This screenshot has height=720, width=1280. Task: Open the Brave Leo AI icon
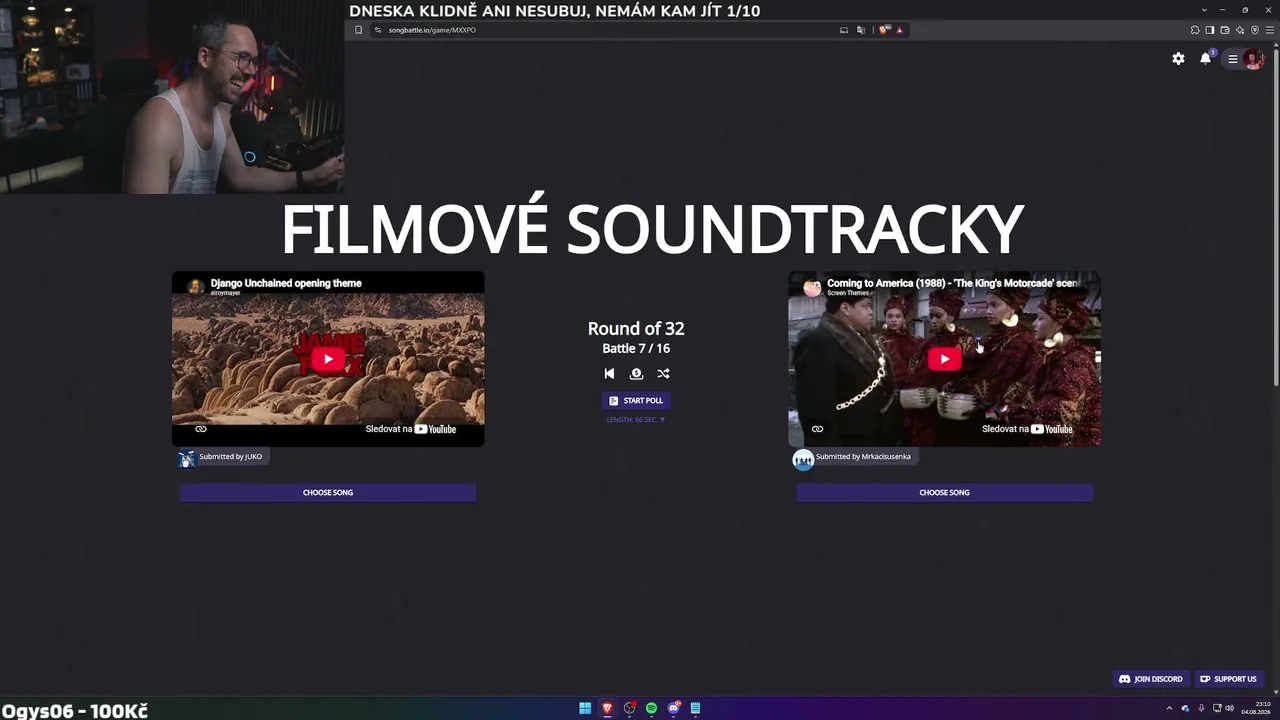pyautogui.click(x=1240, y=30)
